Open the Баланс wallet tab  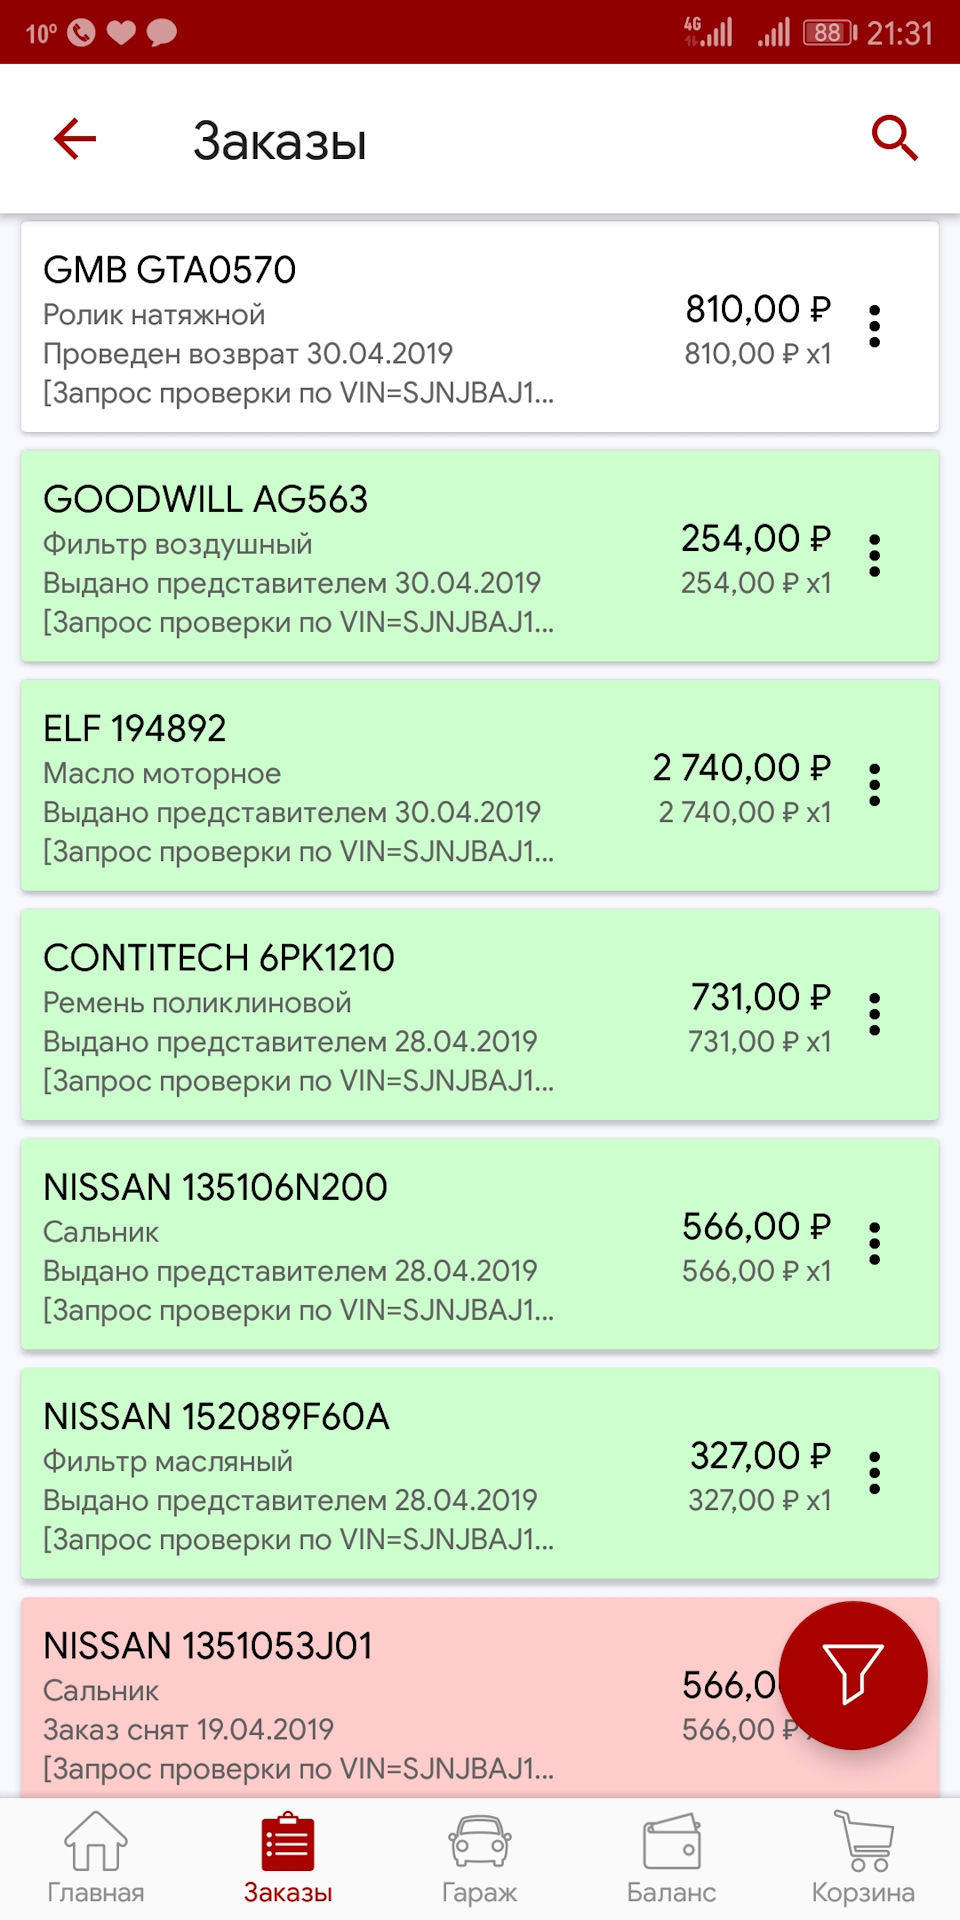671,1858
